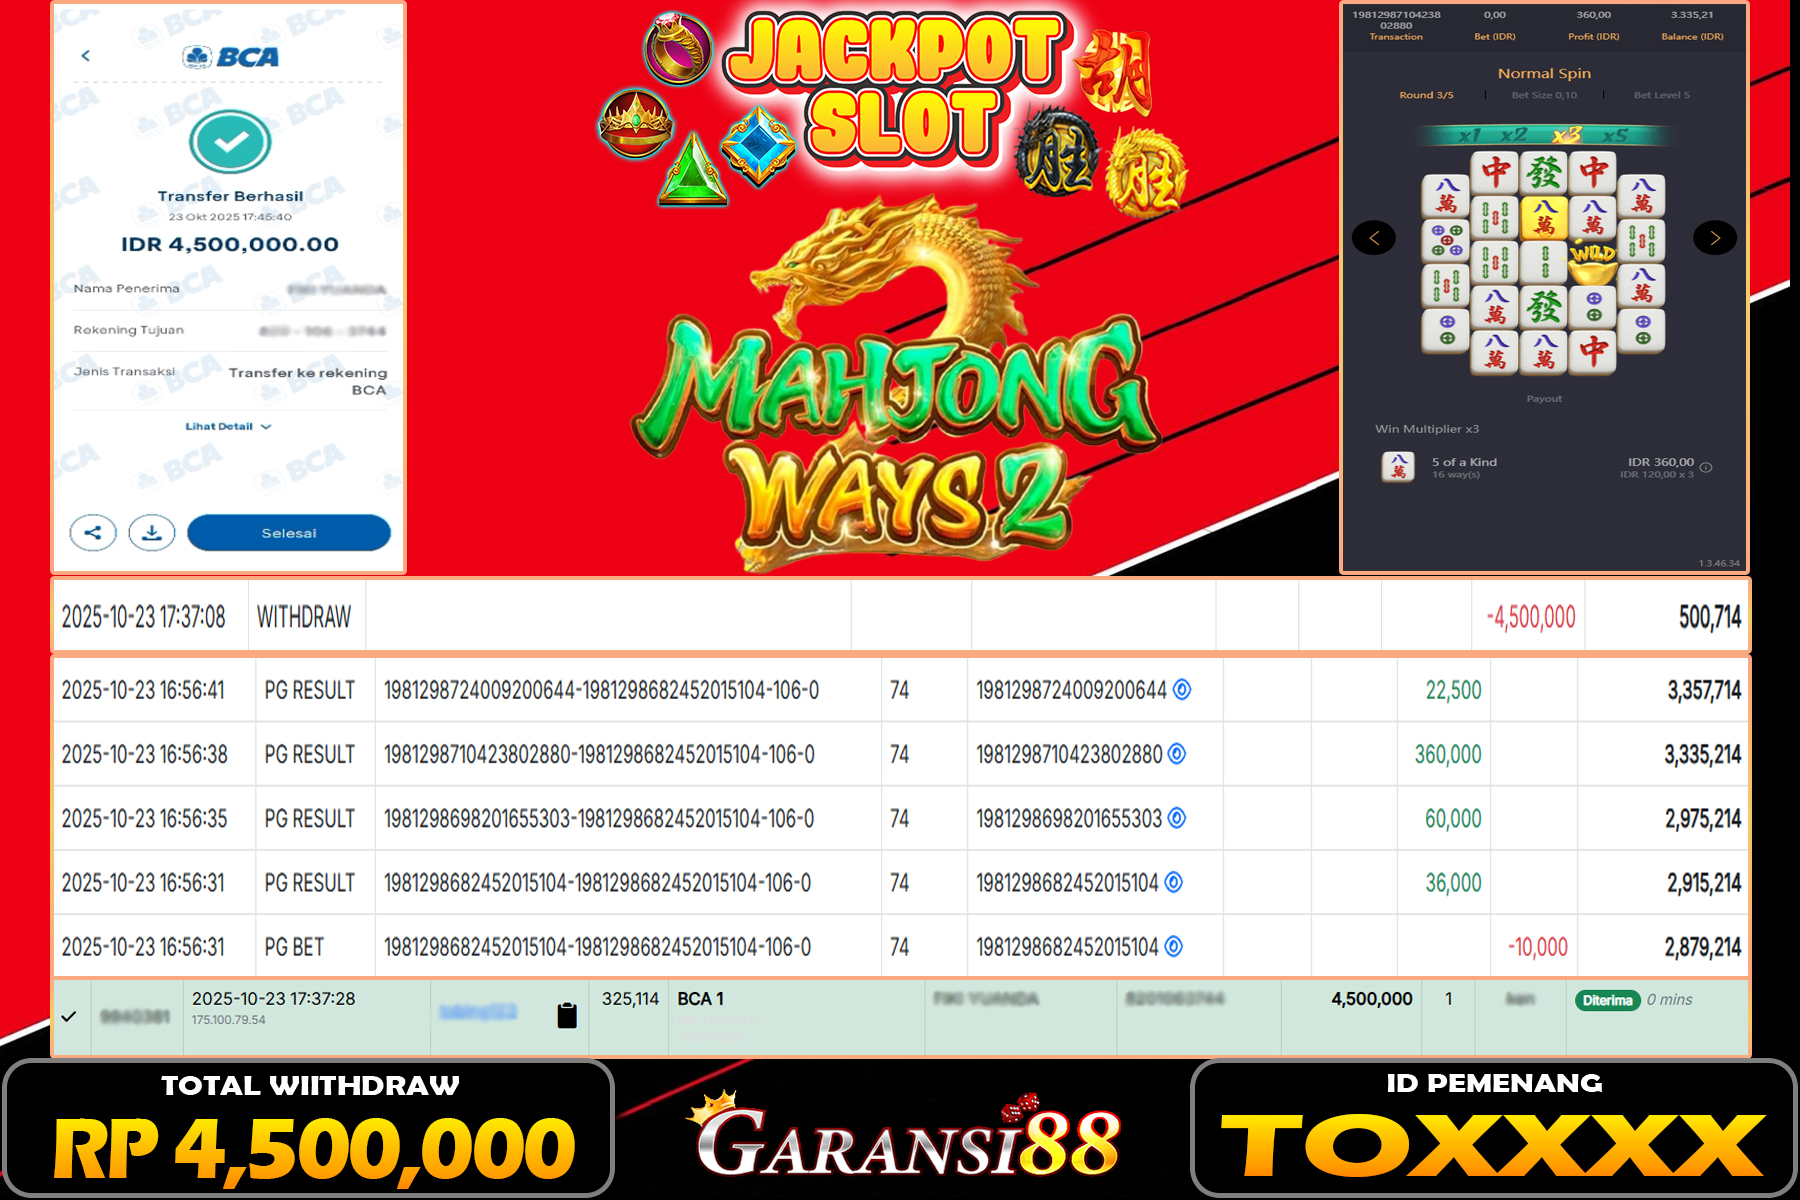Click the clipboard copy icon in withdraw row
This screenshot has height=1200, width=1800.
[567, 1016]
